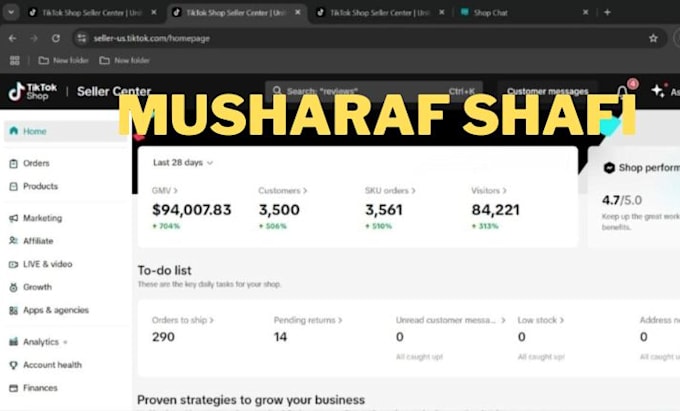680x411 pixels.
Task: Open the first New folder bookmark
Action: (63, 60)
